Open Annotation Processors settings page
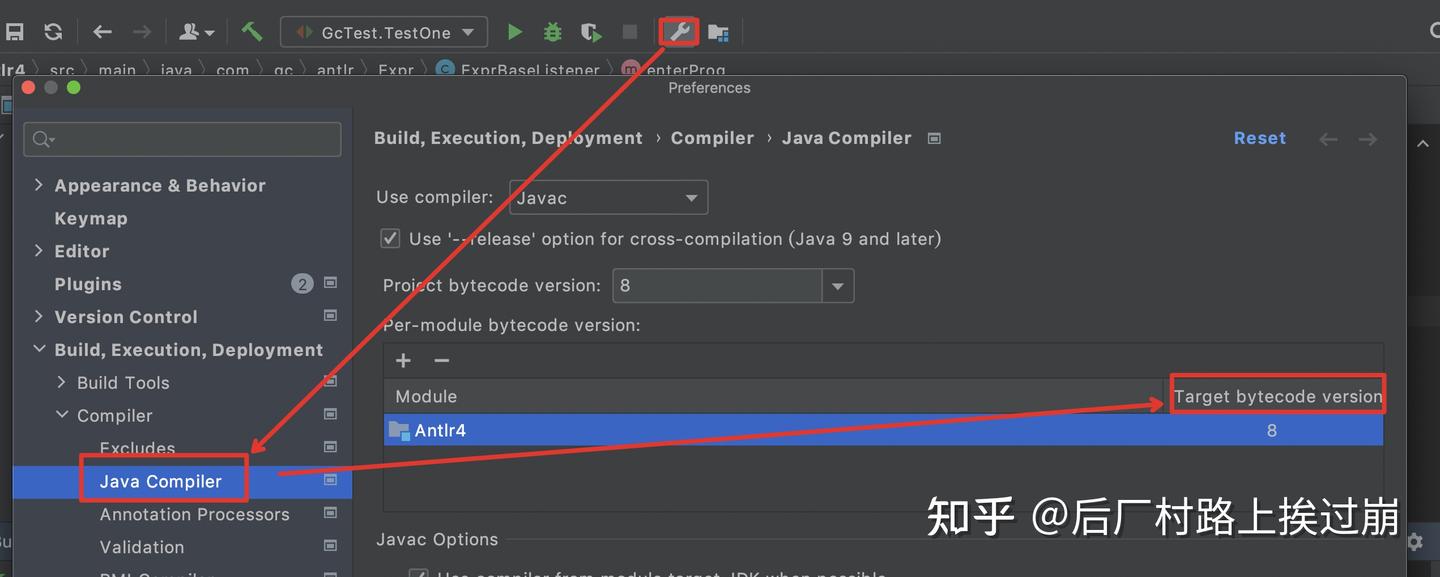The image size is (1440, 577). 194,514
